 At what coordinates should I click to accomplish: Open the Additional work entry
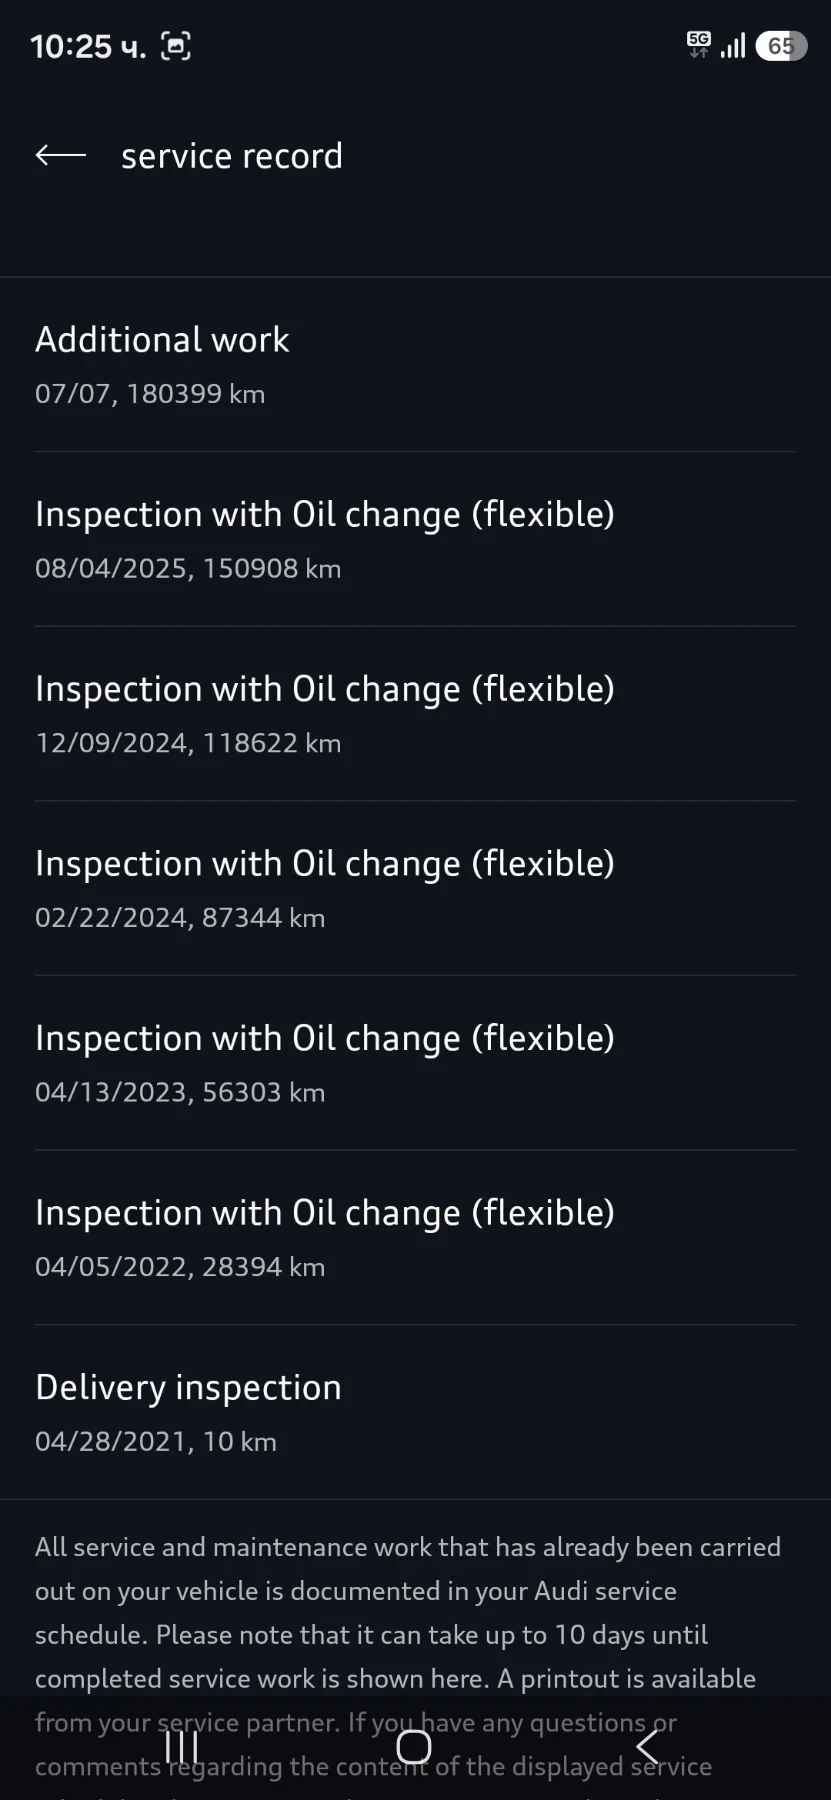(x=415, y=364)
